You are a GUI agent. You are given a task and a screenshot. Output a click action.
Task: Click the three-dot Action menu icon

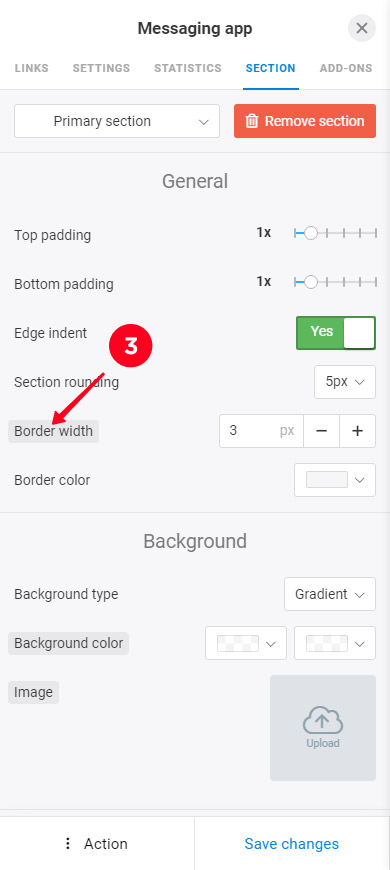[x=68, y=843]
